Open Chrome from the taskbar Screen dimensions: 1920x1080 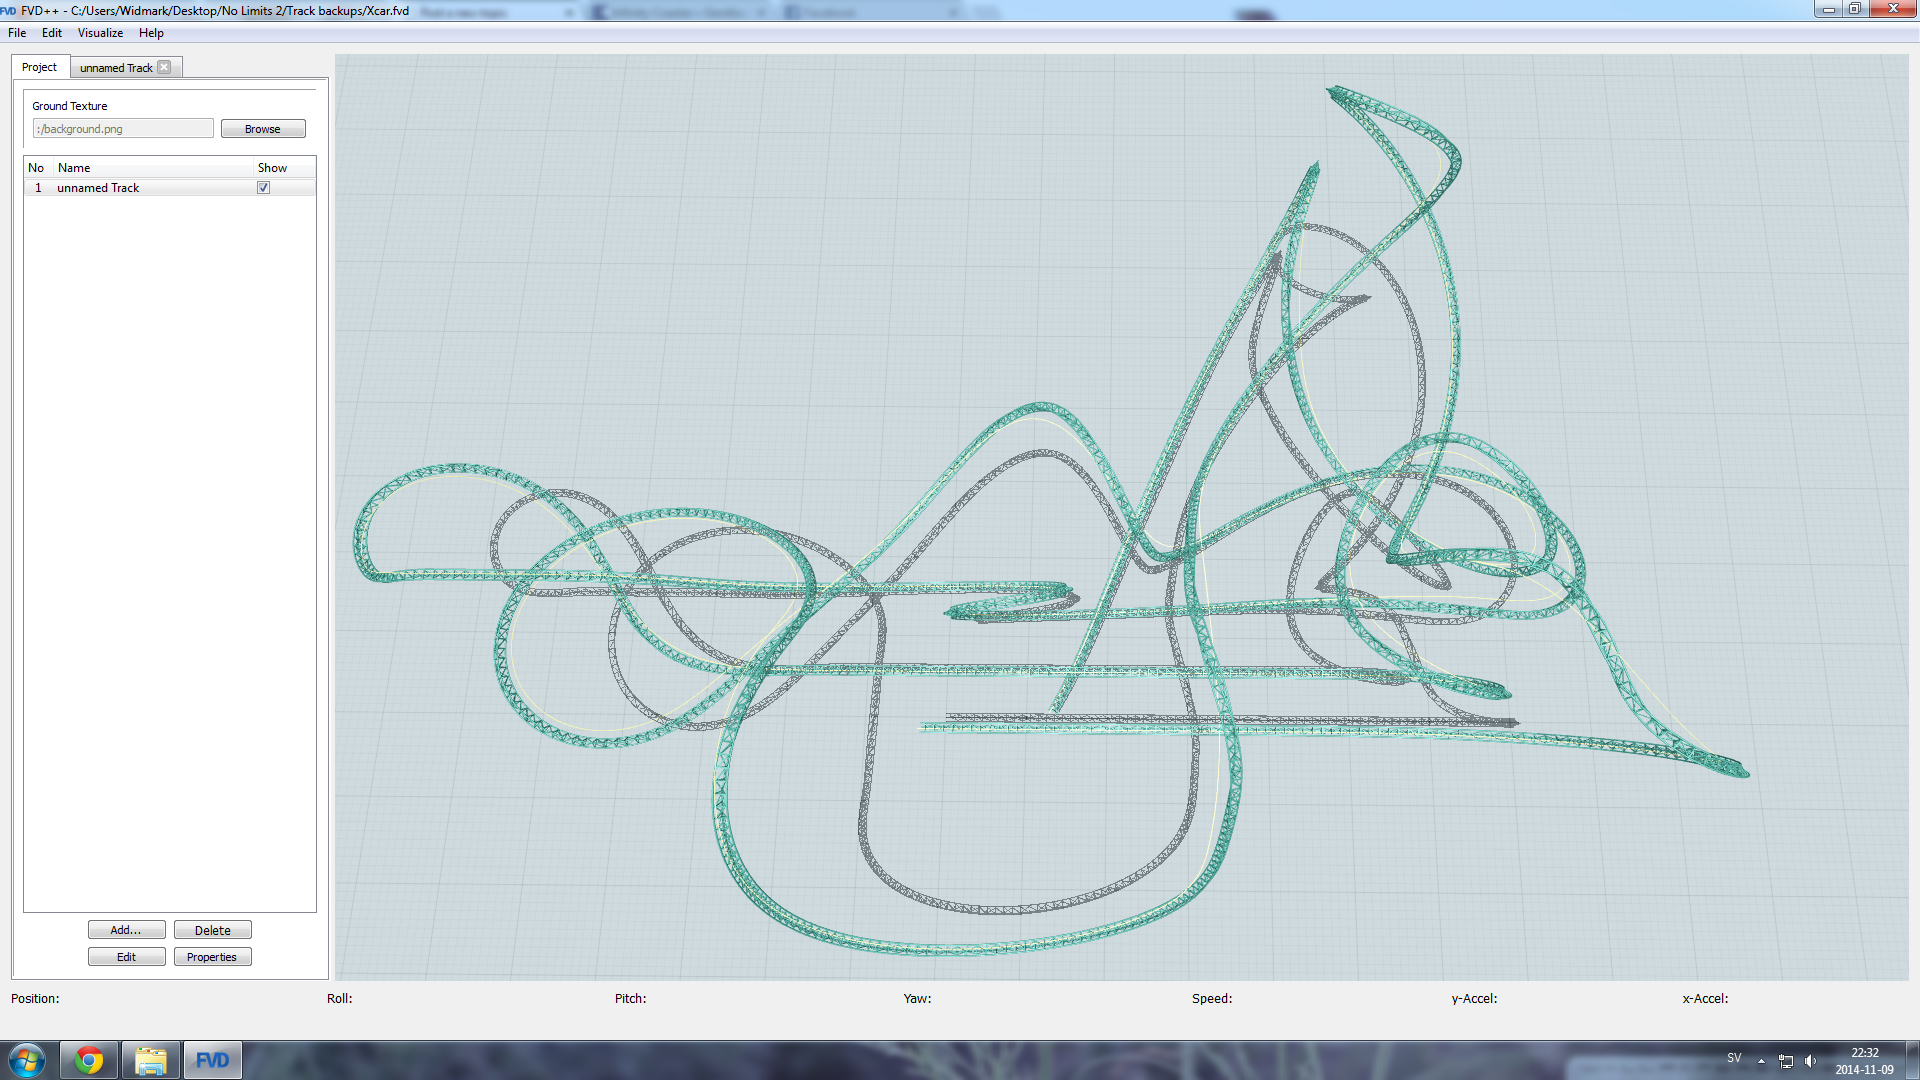point(89,1060)
